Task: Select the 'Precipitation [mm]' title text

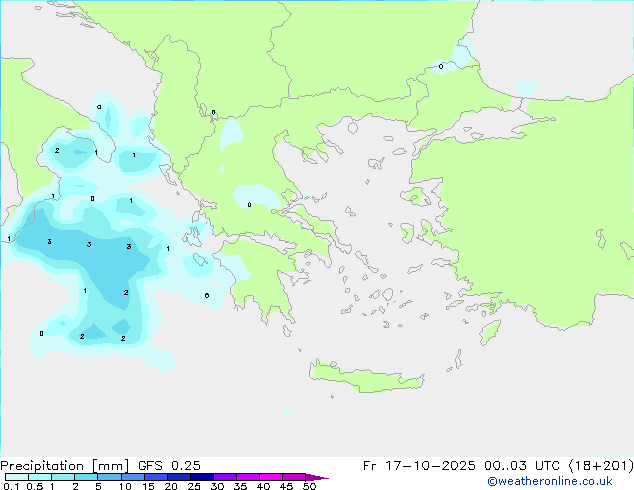Action: [x=65, y=466]
